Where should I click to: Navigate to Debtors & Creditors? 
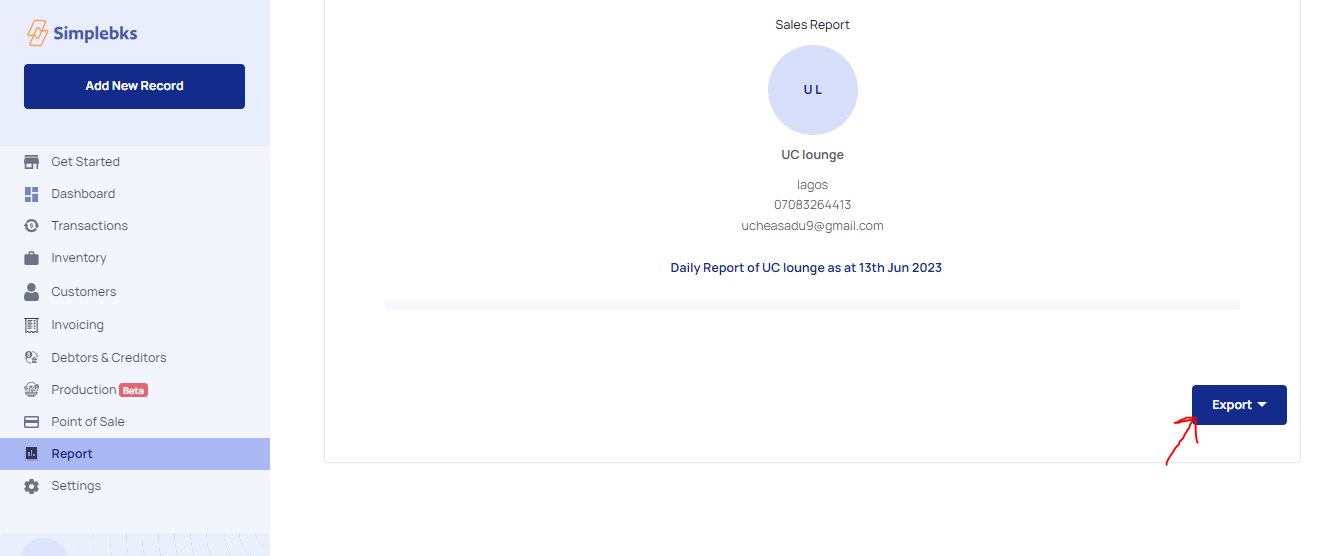[109, 357]
